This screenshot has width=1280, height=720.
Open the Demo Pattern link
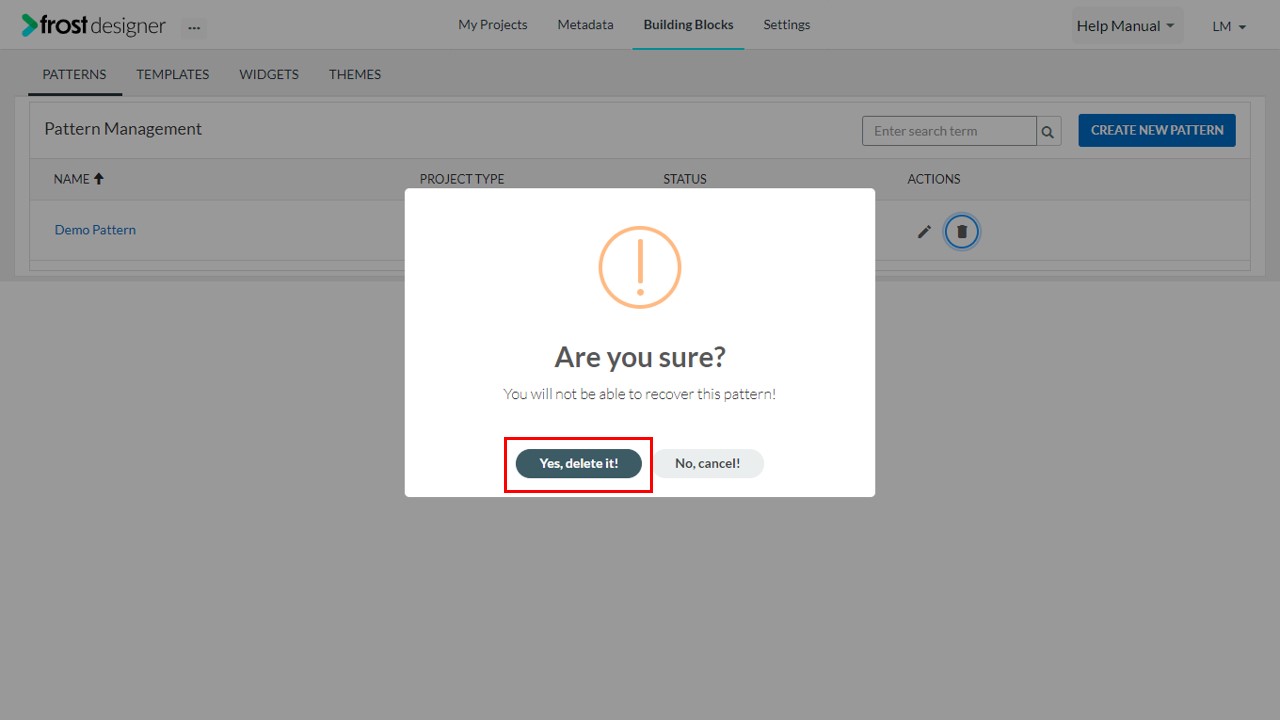click(x=95, y=230)
